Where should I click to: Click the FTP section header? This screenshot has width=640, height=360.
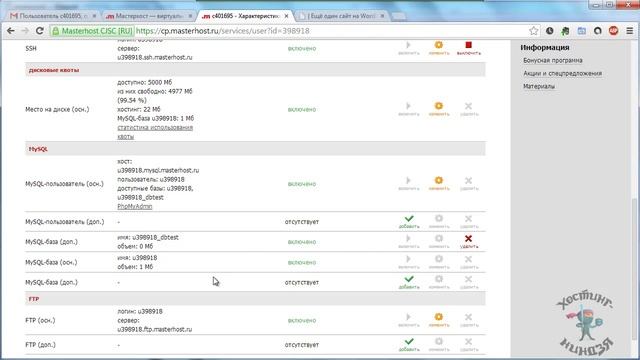[x=255, y=299]
